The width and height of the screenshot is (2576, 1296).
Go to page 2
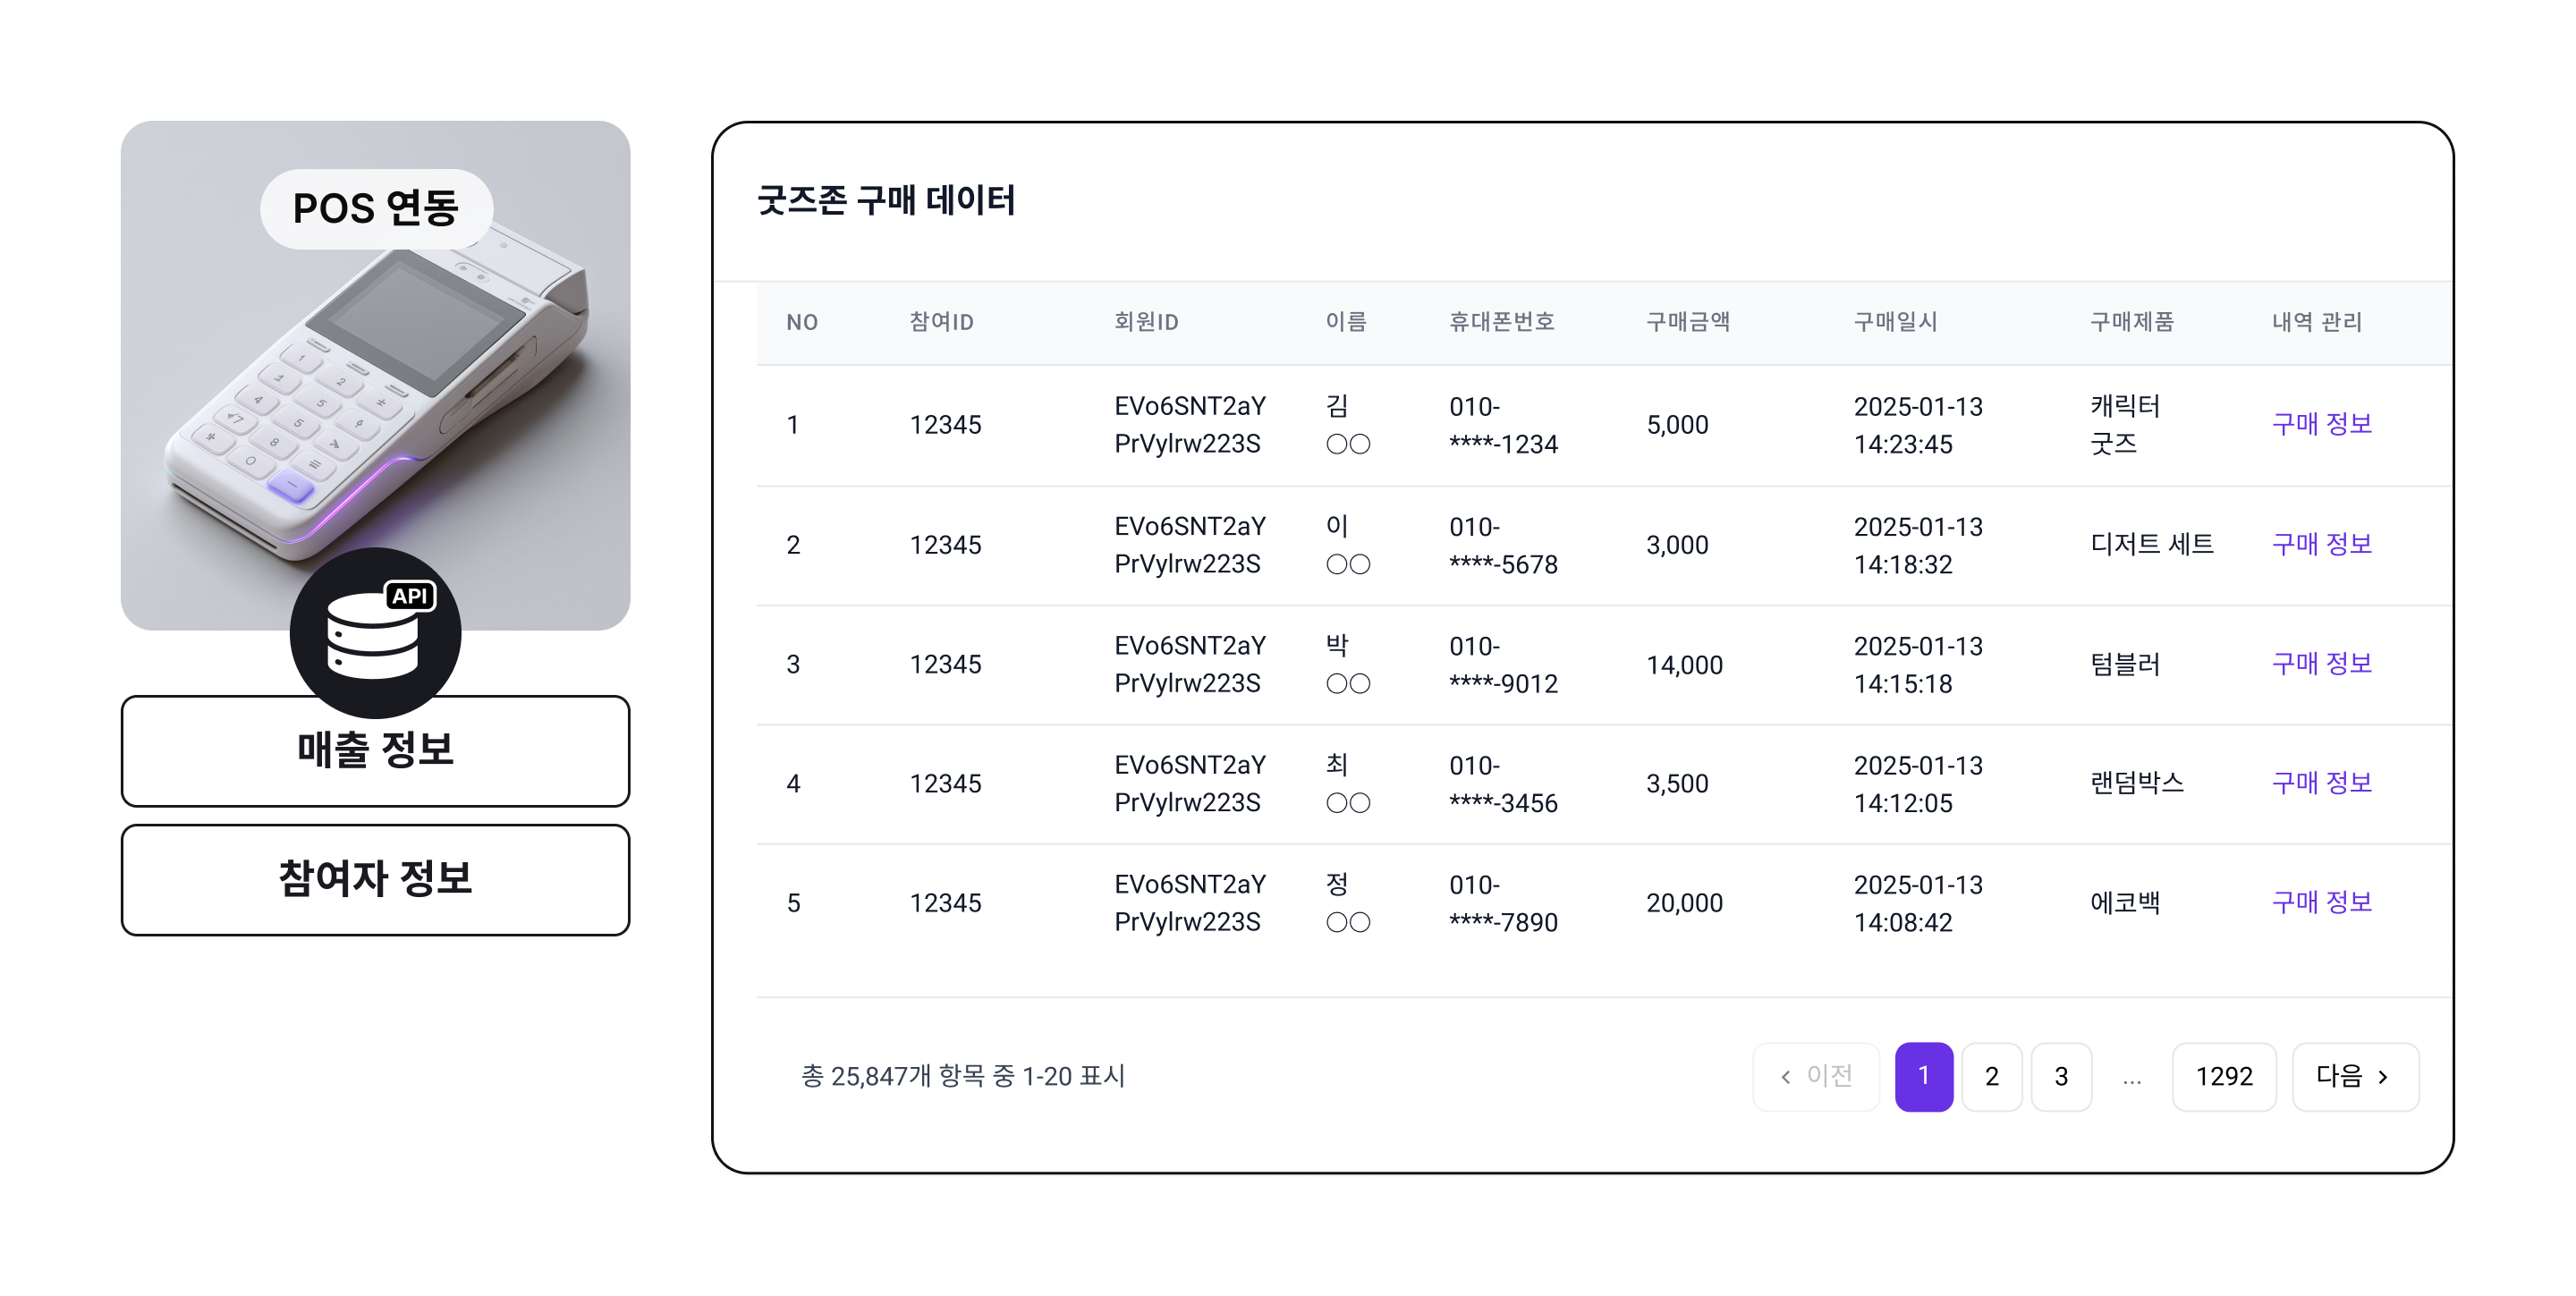[1991, 1076]
